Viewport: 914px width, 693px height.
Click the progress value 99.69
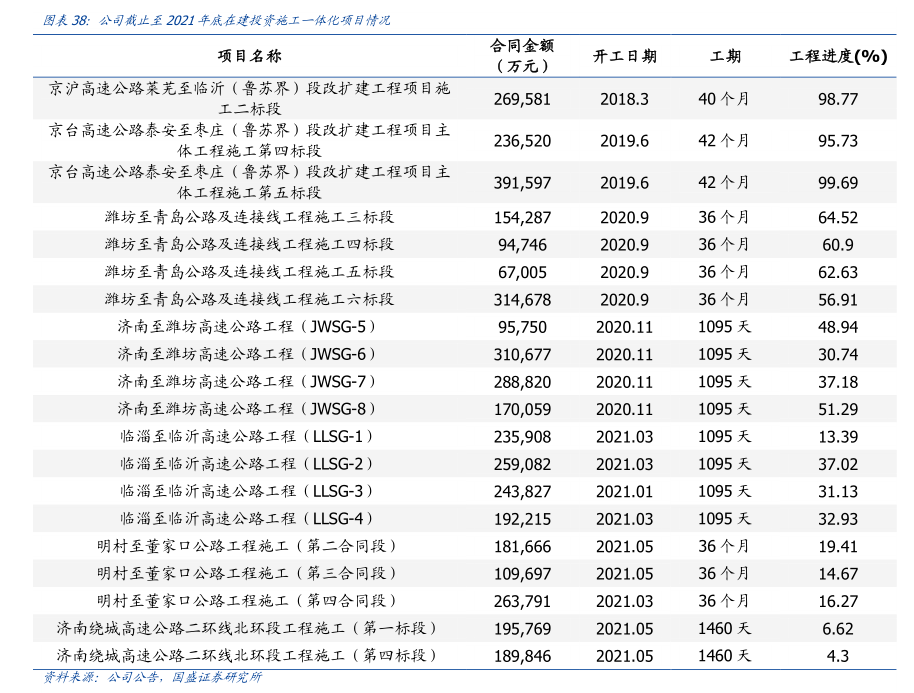[838, 183]
